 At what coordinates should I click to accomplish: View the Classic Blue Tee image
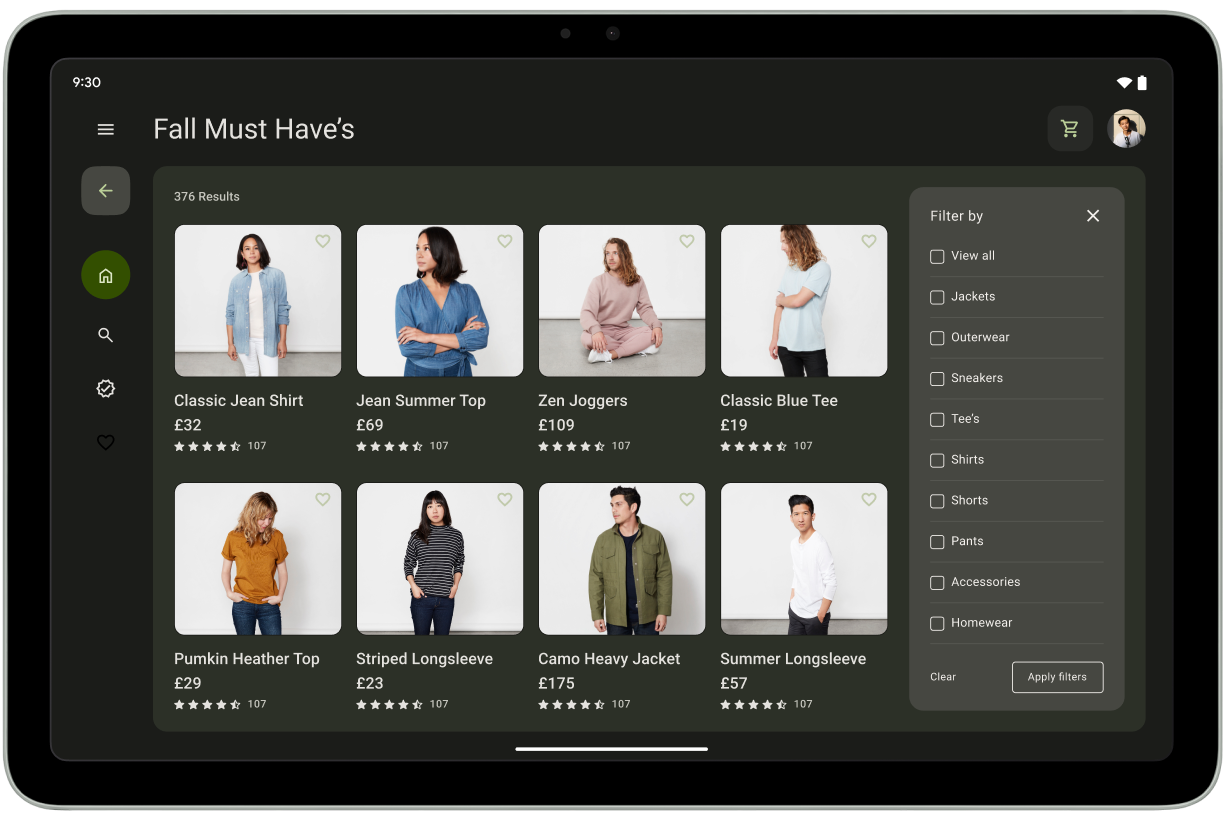point(804,301)
